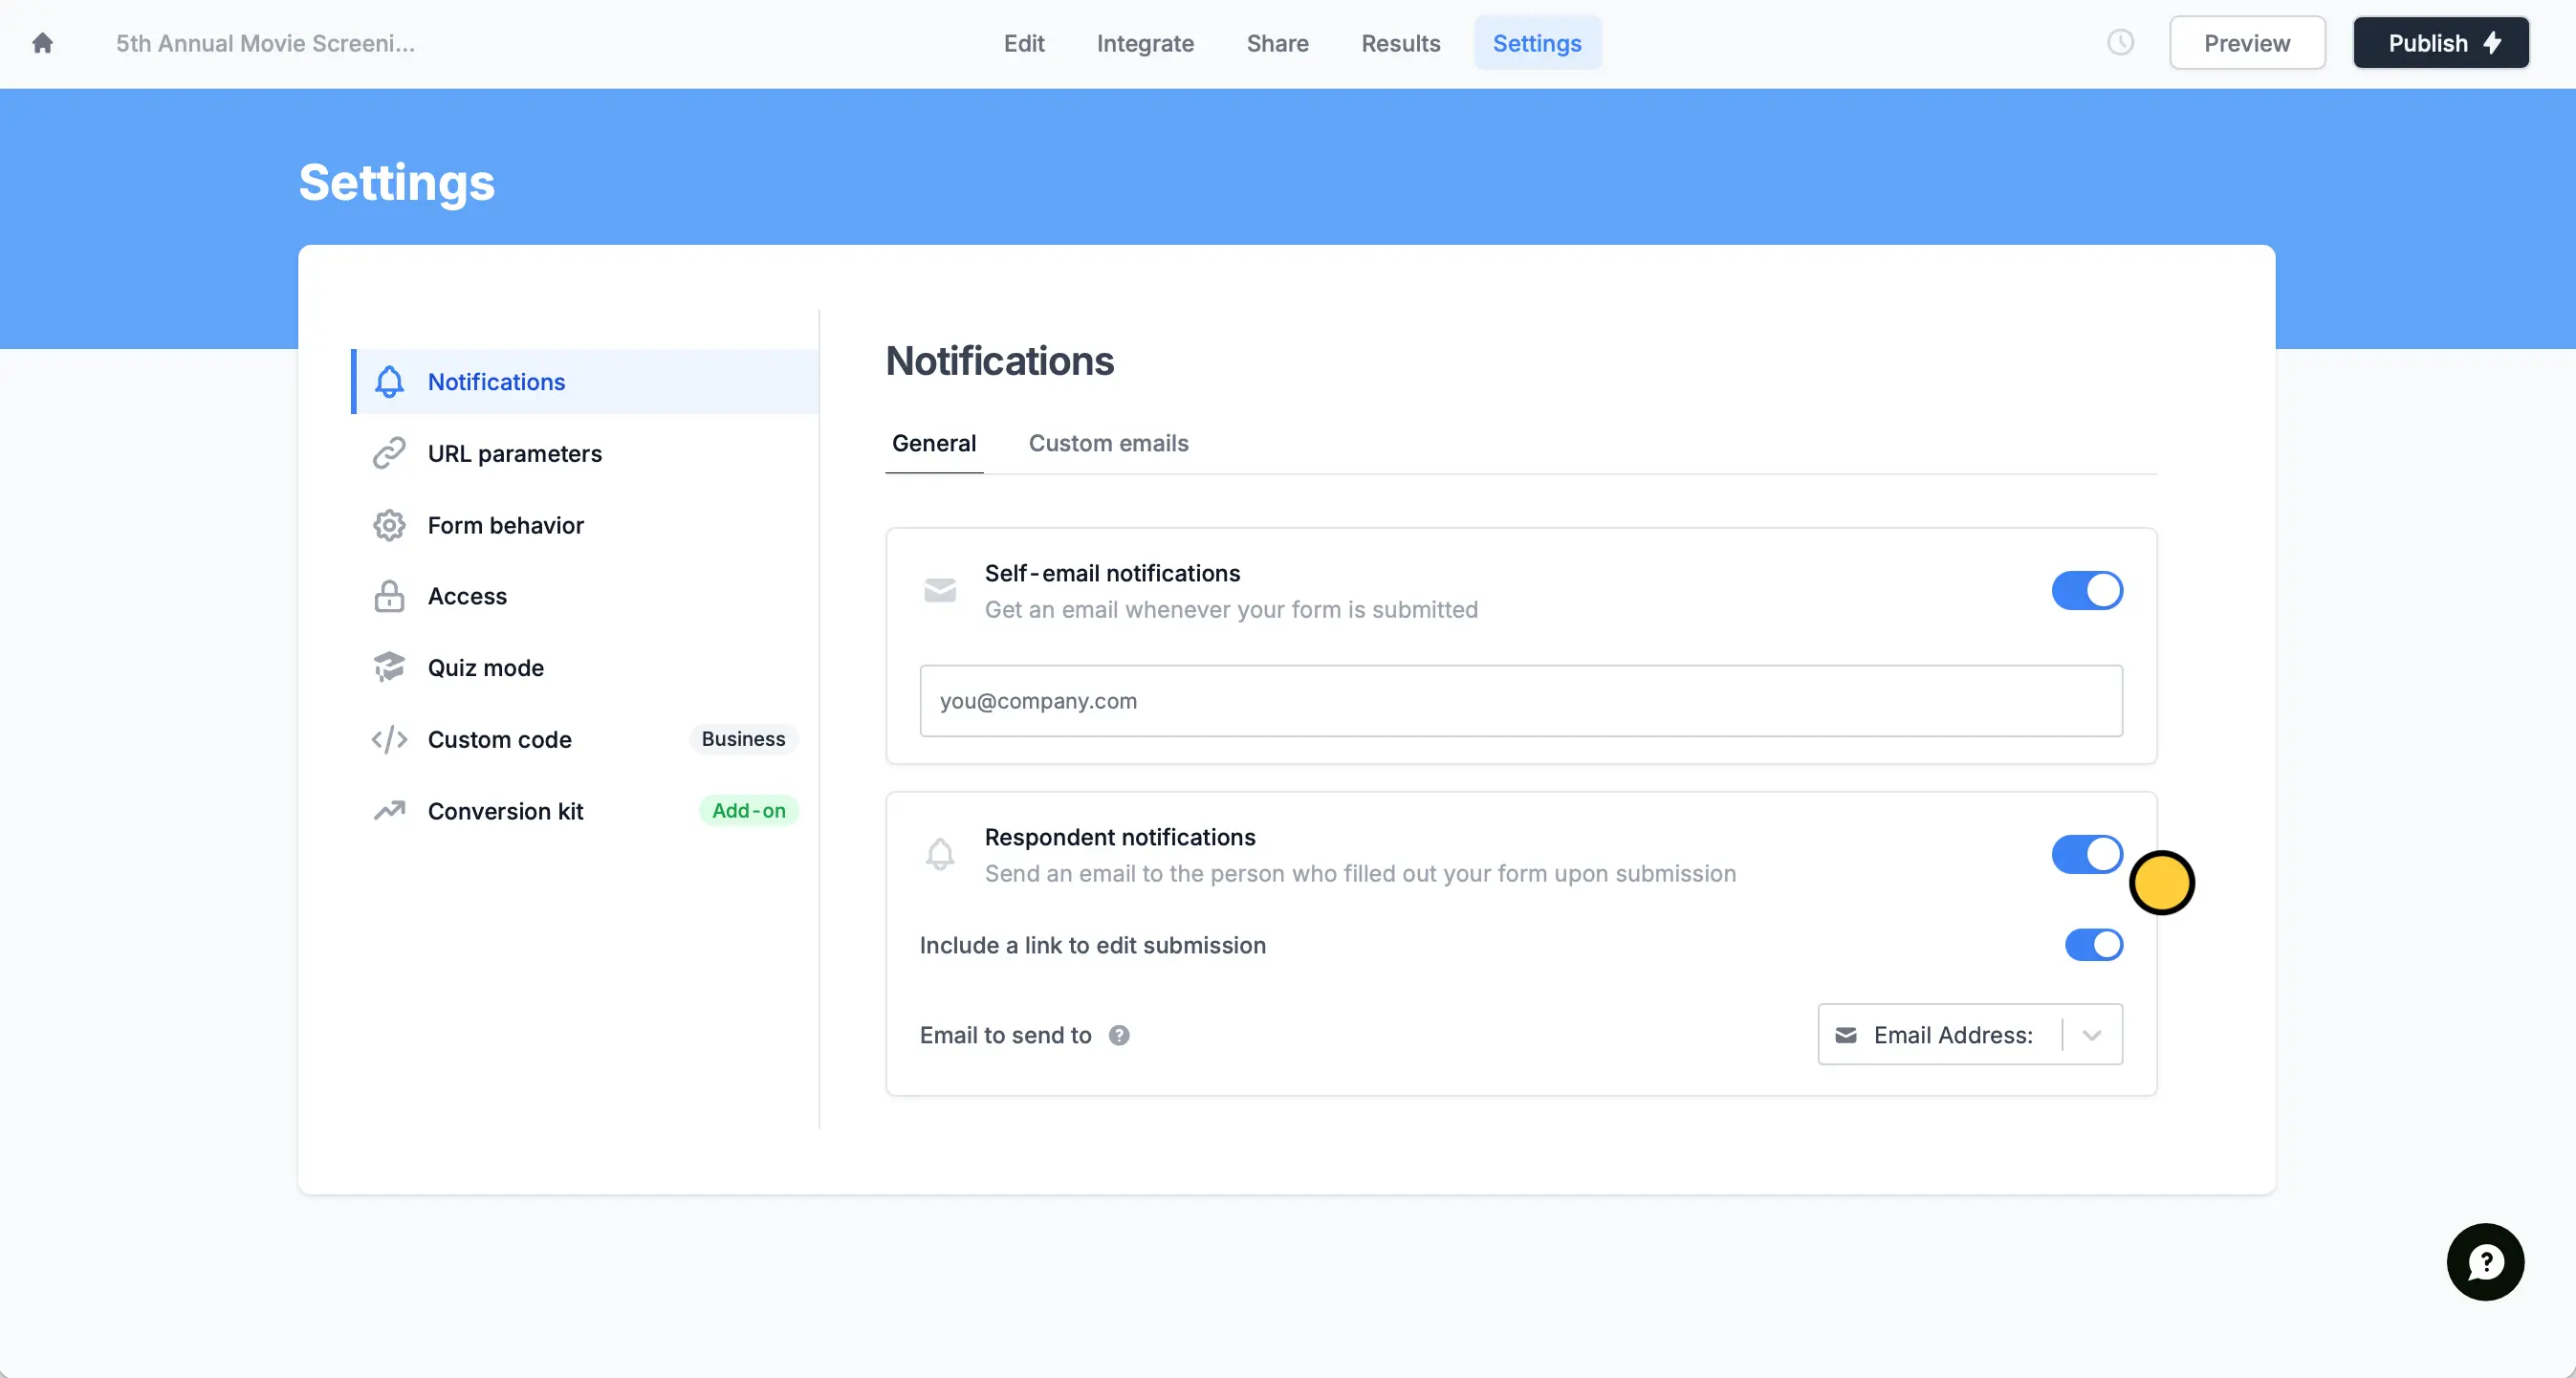Click the form title 5th Annual Movie Screeni...
2576x1378 pixels.
[x=265, y=43]
